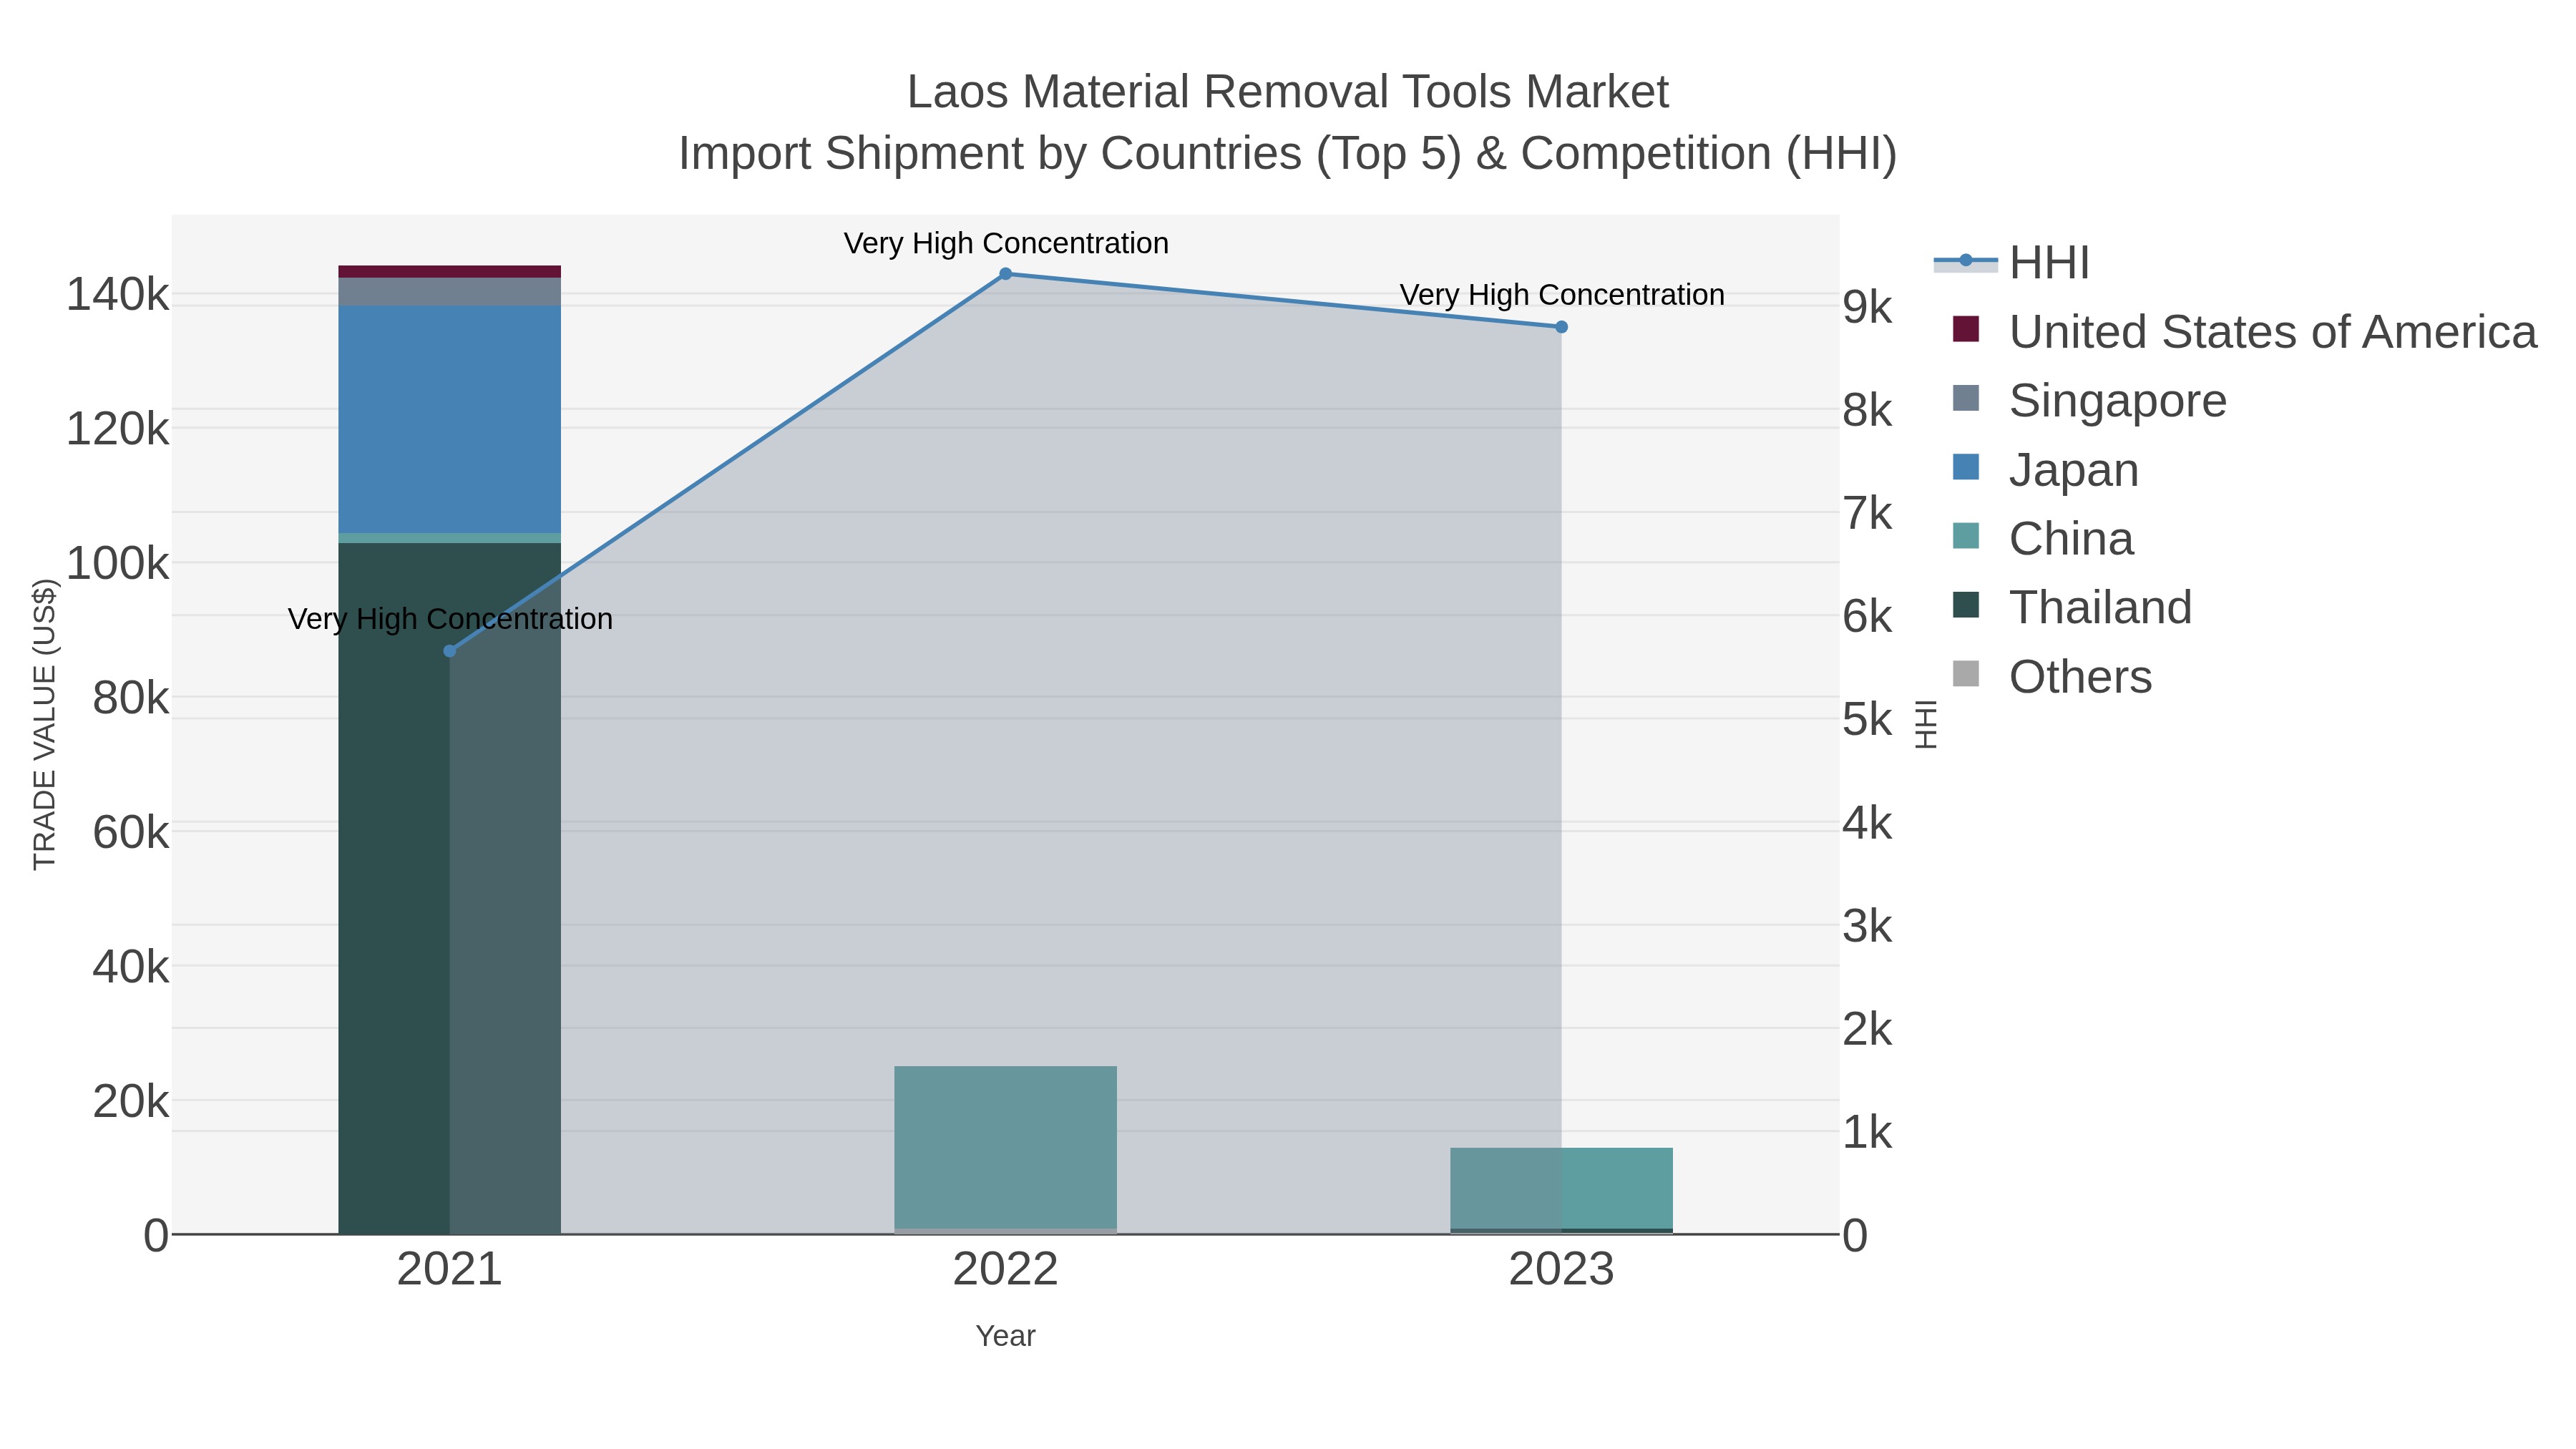Click the Japan blue legend swatch
Viewport: 2576px width, 1449px height.
point(1965,467)
